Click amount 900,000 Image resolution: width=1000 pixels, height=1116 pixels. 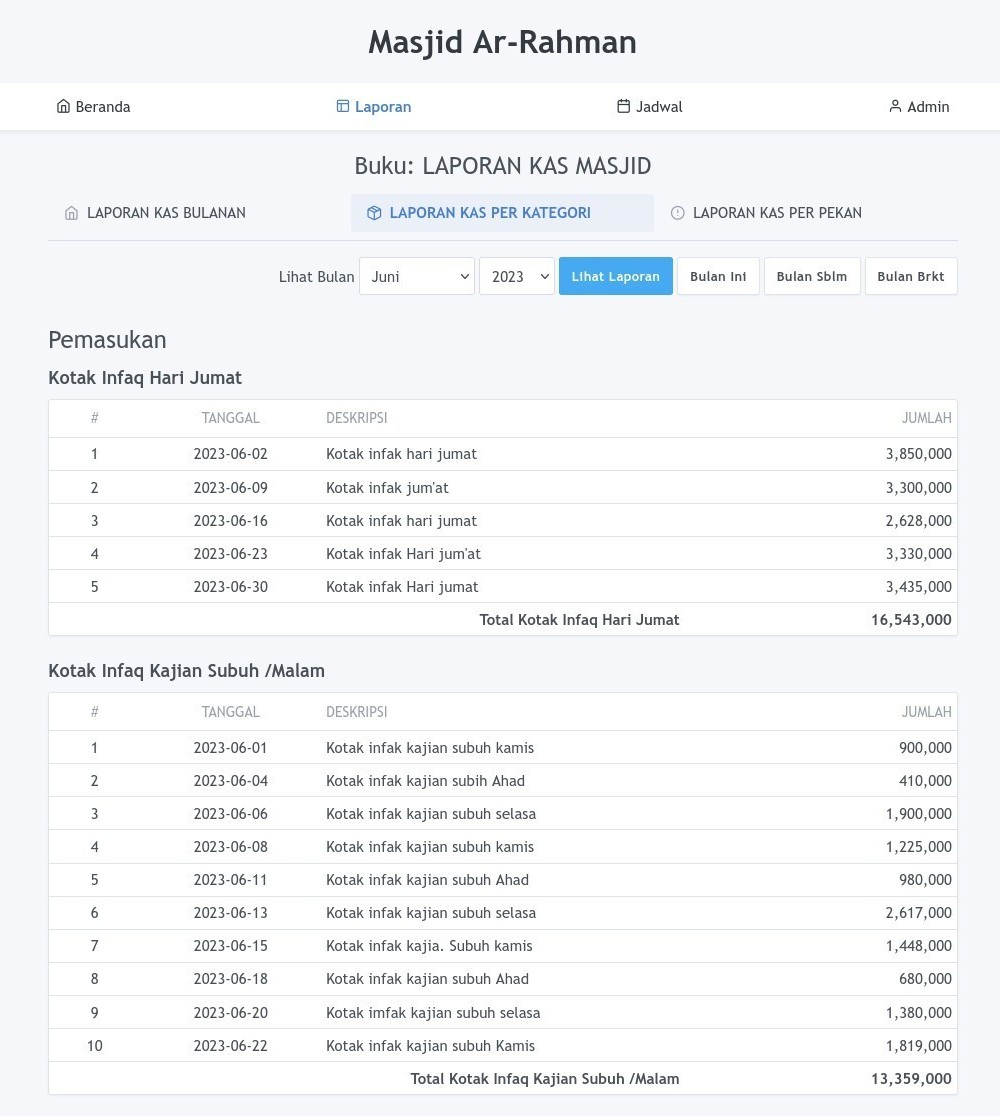pos(925,748)
